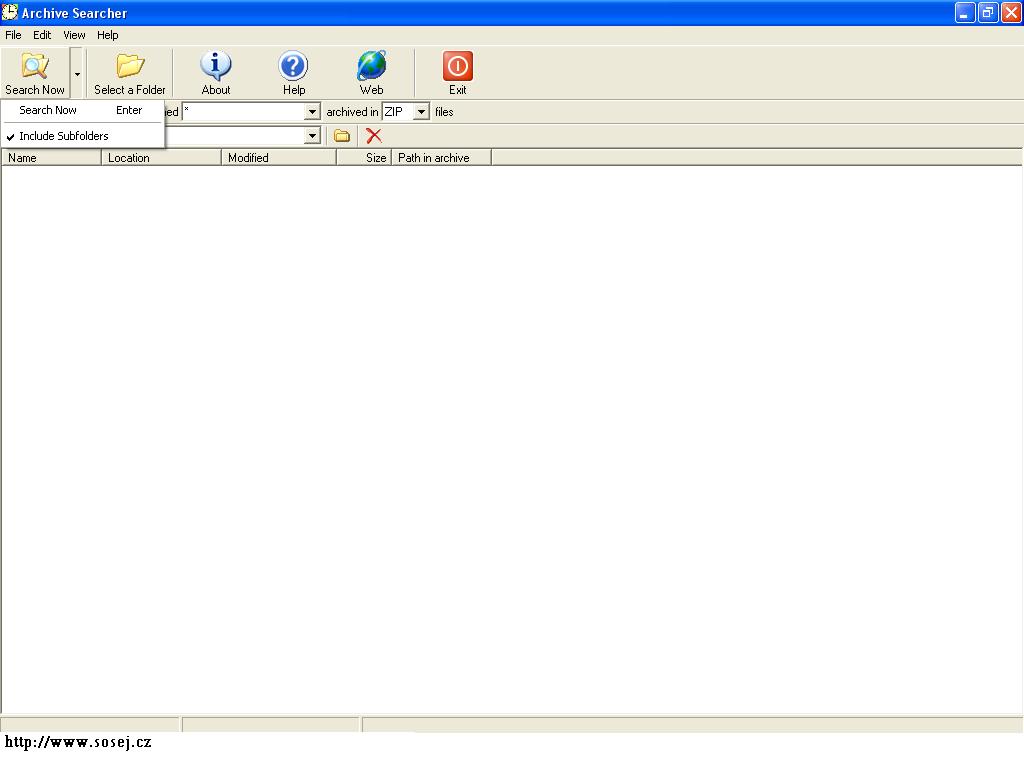
Task: Click the Archive Searcher title bar icon
Action: point(10,12)
